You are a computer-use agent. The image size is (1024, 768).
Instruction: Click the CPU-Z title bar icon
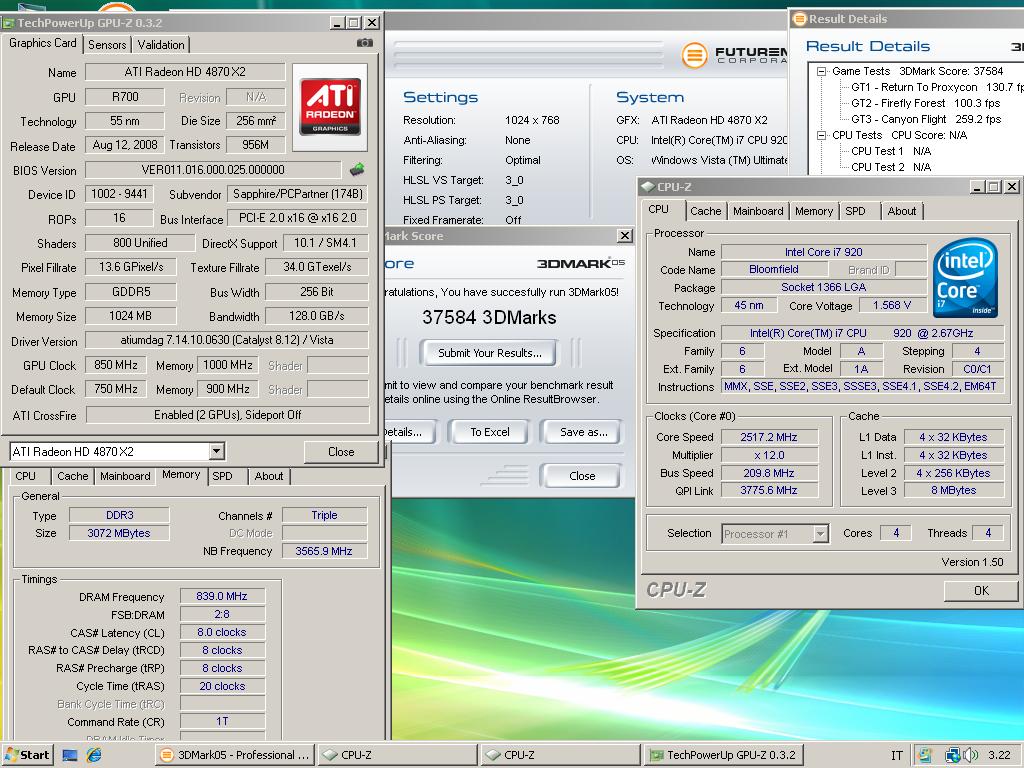(x=647, y=187)
